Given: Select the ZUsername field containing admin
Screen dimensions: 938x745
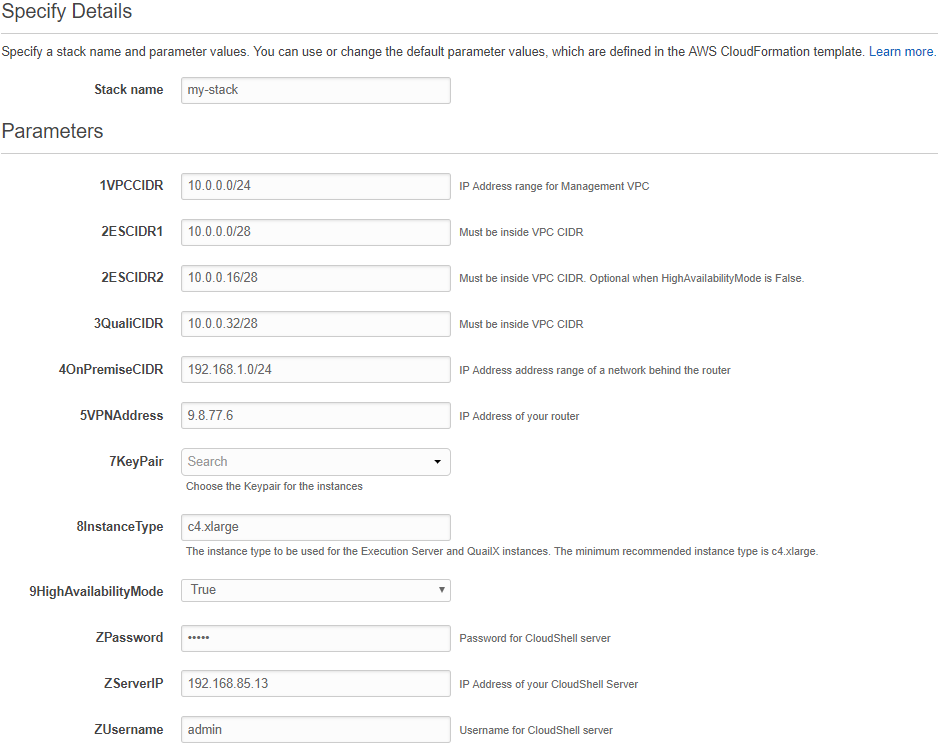Looking at the screenshot, I should pos(316,729).
